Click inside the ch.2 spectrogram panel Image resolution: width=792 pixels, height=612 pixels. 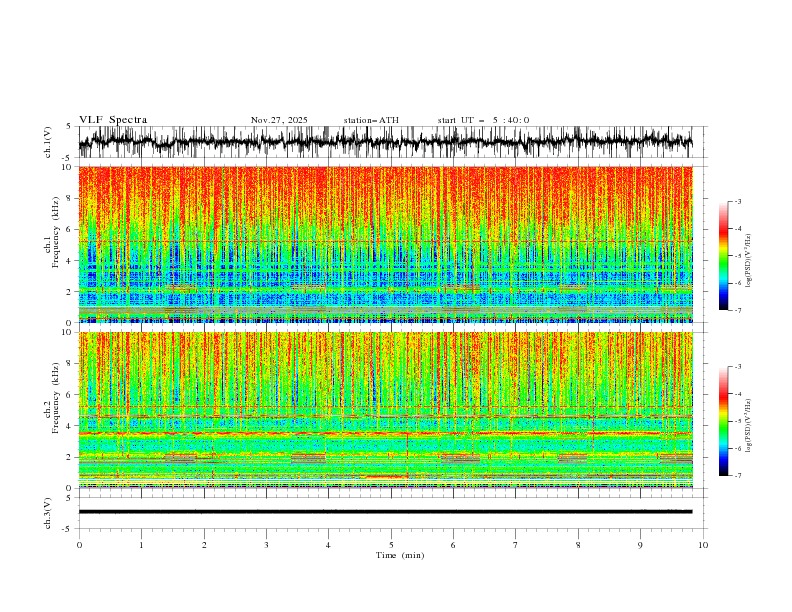click(385, 410)
